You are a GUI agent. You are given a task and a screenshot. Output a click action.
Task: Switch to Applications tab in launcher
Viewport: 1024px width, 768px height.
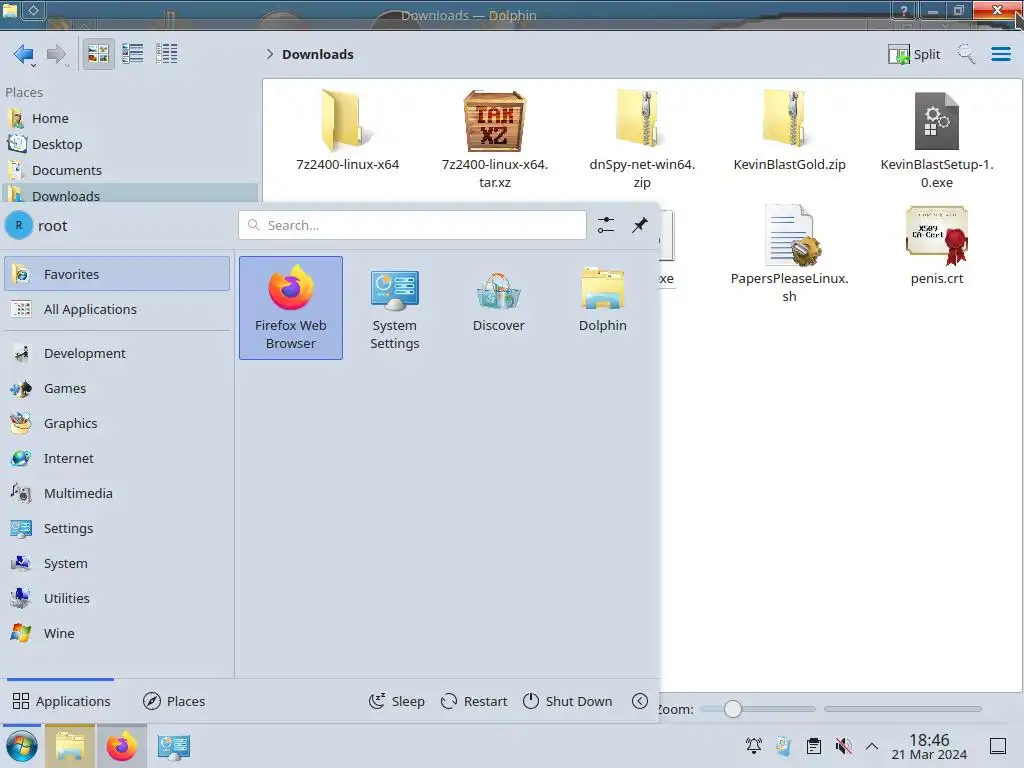(x=61, y=701)
